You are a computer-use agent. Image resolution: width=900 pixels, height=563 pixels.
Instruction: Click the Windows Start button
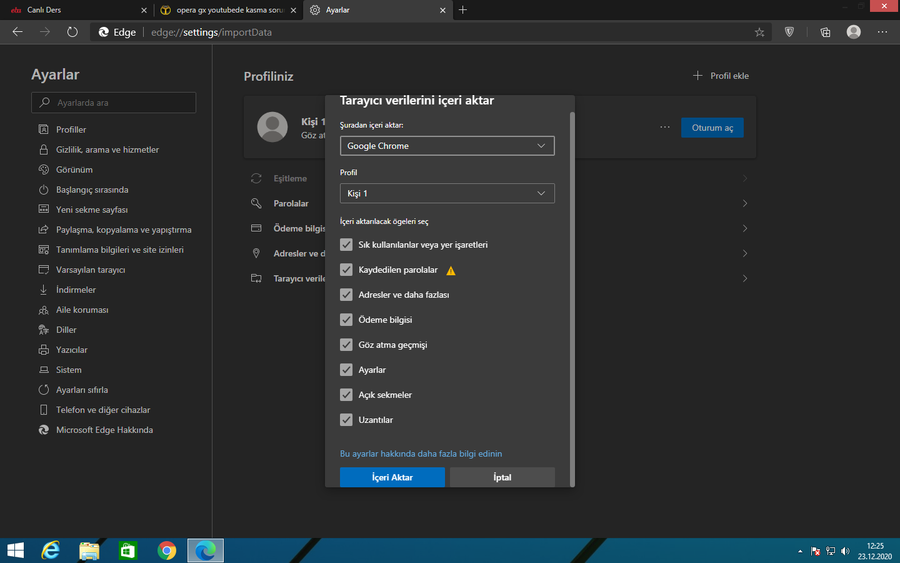(15, 550)
